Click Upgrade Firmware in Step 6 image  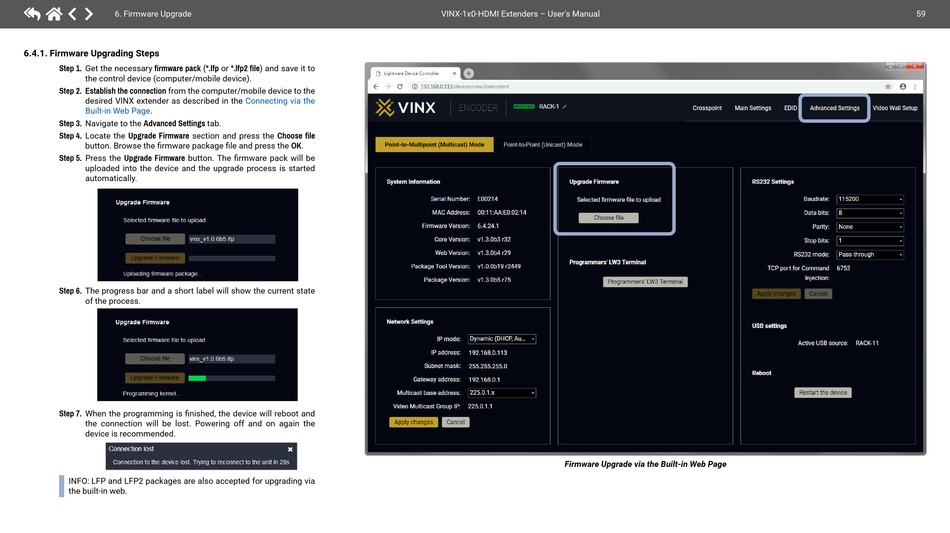[x=155, y=378]
